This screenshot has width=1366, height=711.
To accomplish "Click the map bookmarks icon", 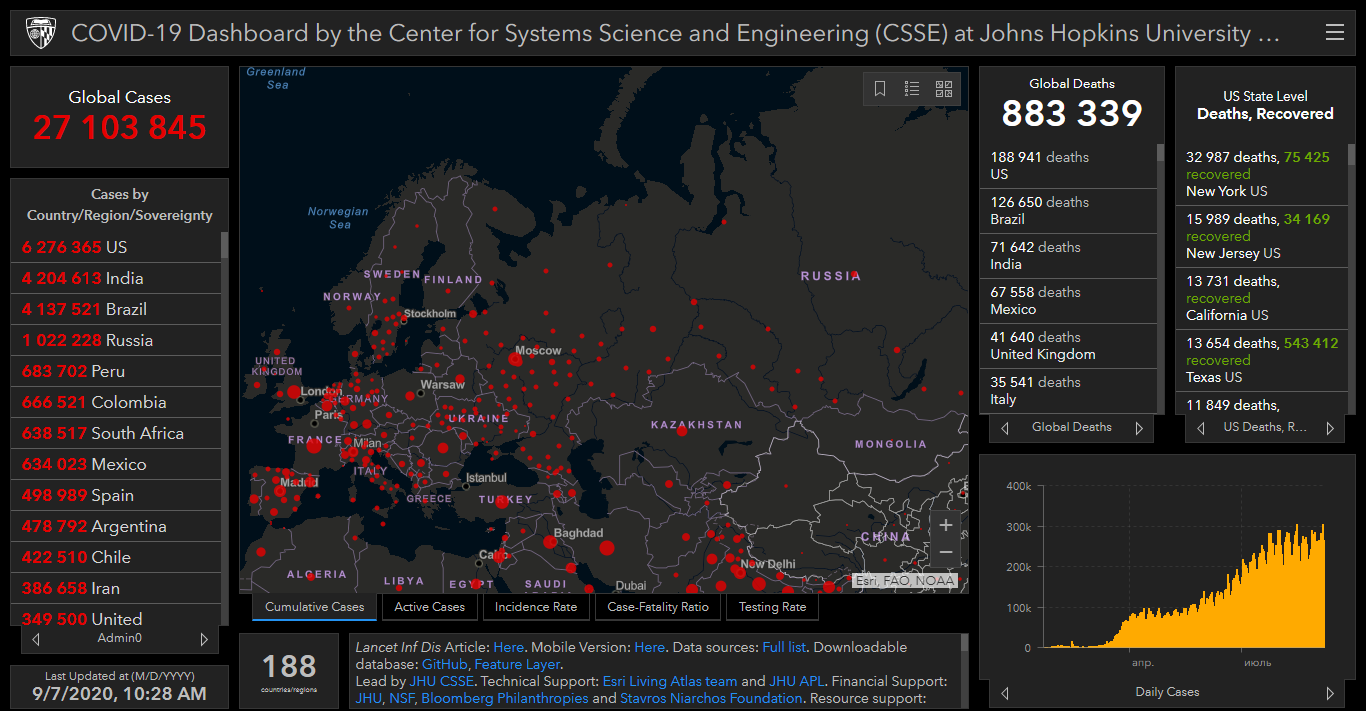I will pos(880,89).
